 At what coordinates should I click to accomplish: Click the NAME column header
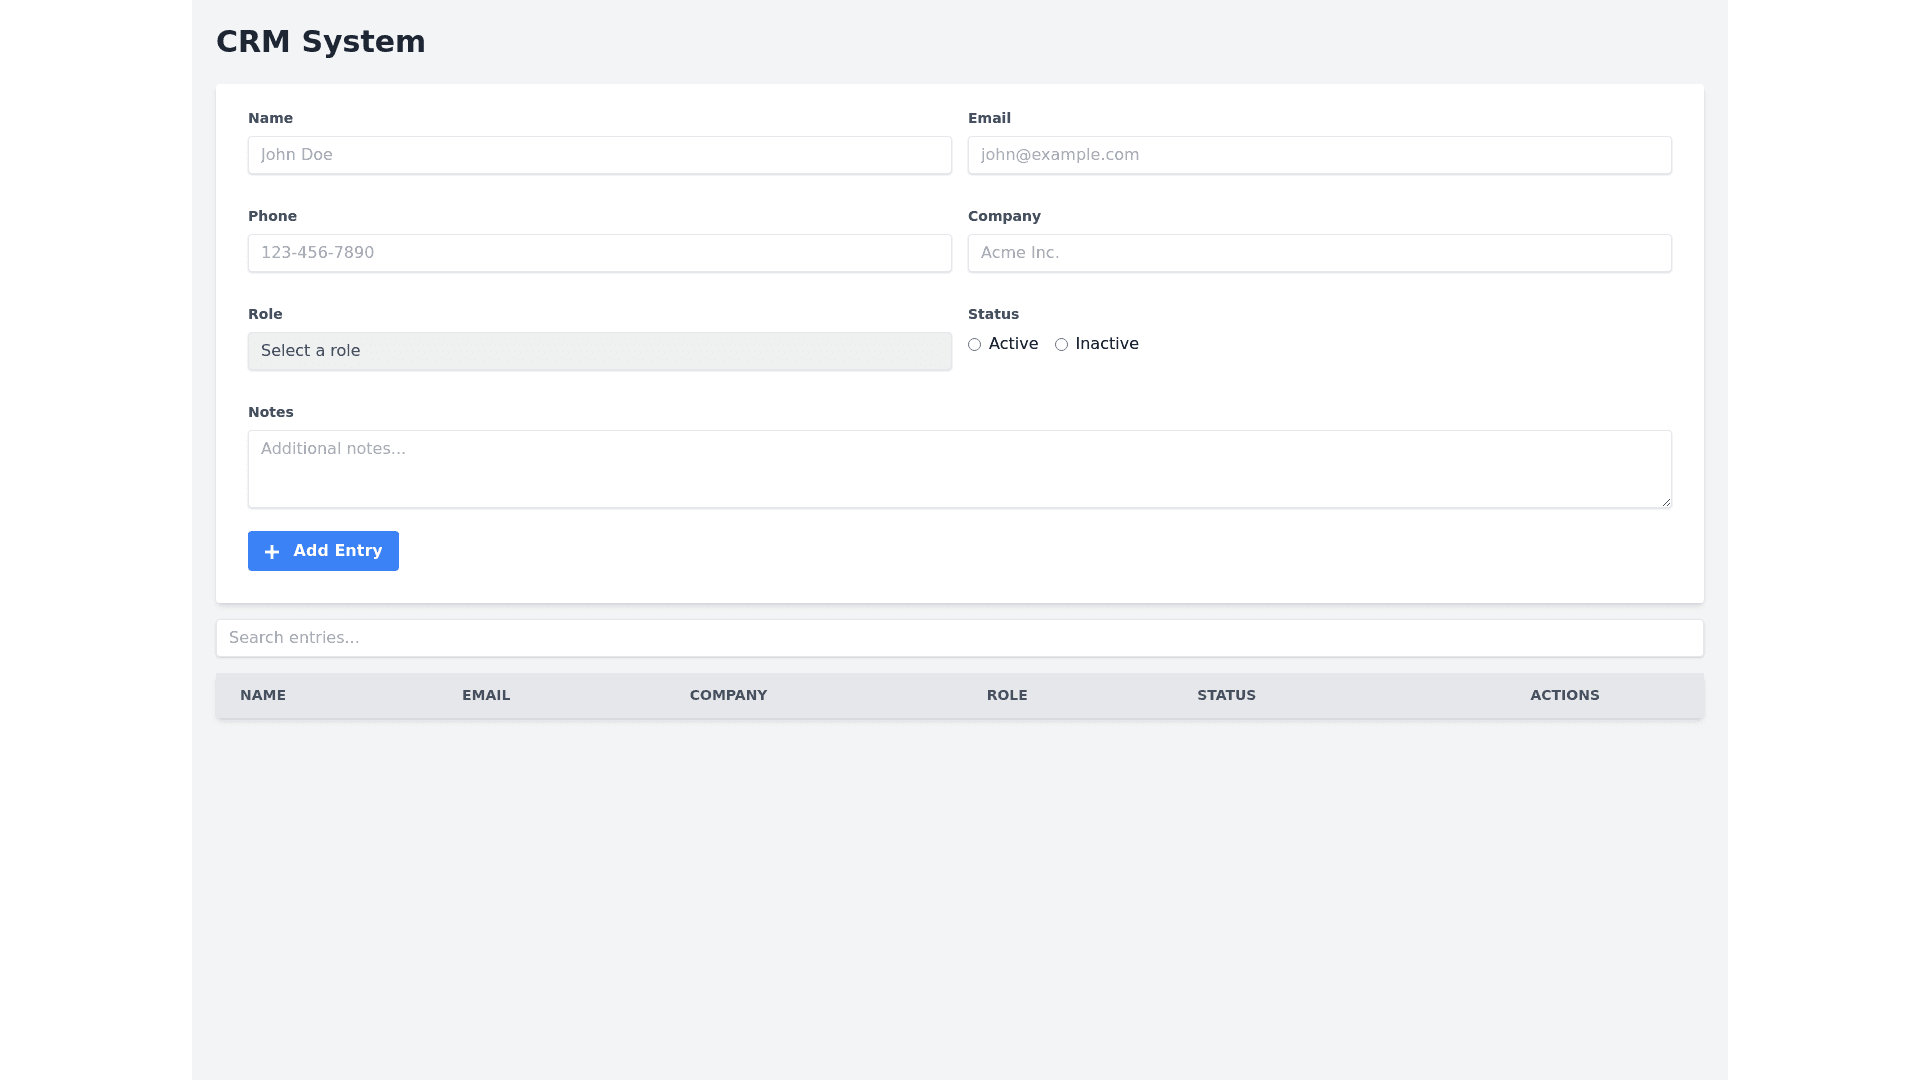click(263, 695)
